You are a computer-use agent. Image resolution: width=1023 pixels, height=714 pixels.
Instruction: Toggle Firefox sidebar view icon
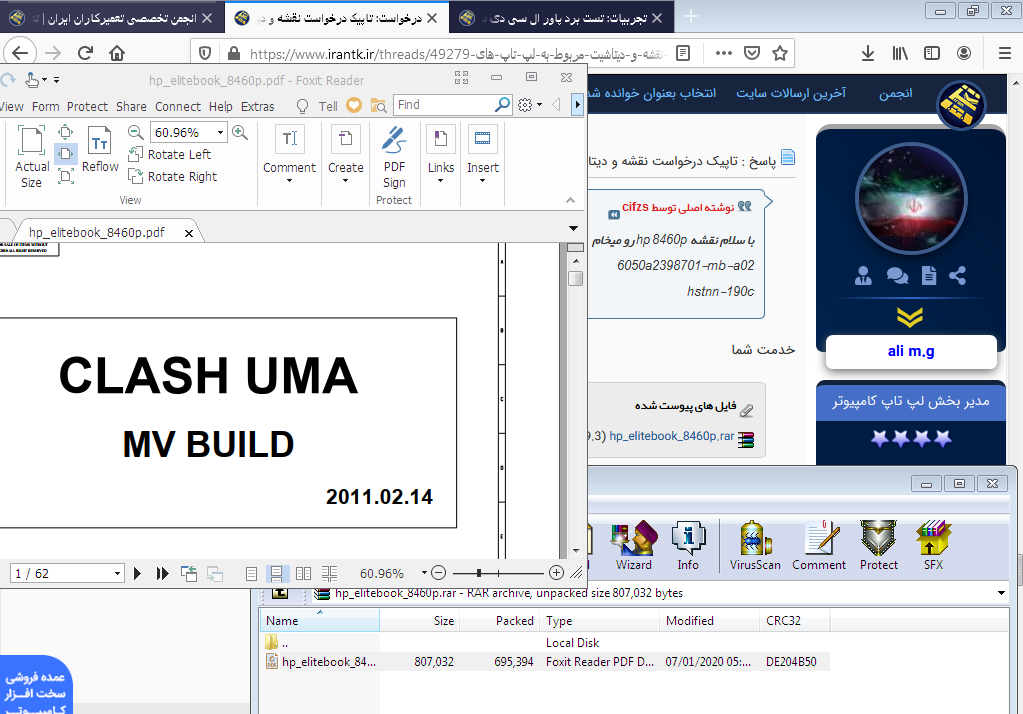click(x=932, y=53)
